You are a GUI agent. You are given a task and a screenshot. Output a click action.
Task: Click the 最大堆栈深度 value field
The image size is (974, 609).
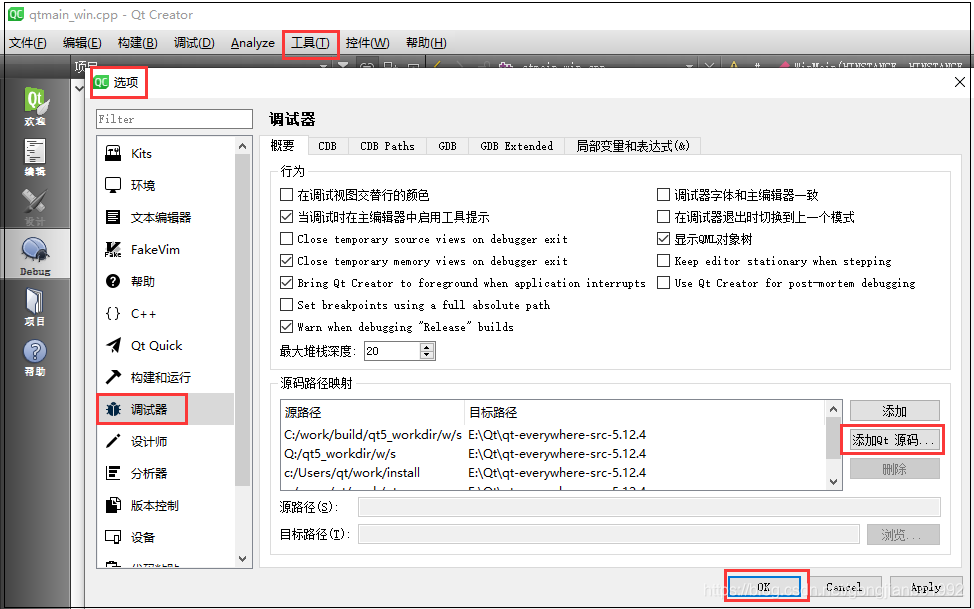[x=392, y=351]
